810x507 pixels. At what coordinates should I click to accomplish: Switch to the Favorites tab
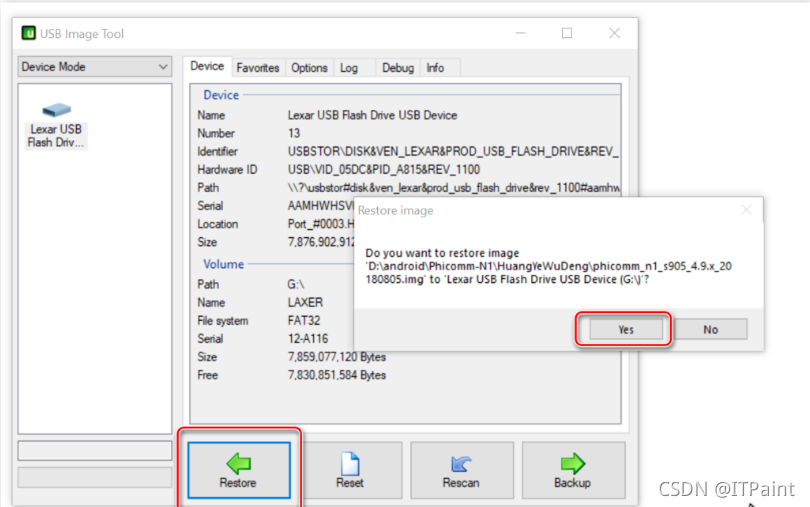pyautogui.click(x=257, y=68)
